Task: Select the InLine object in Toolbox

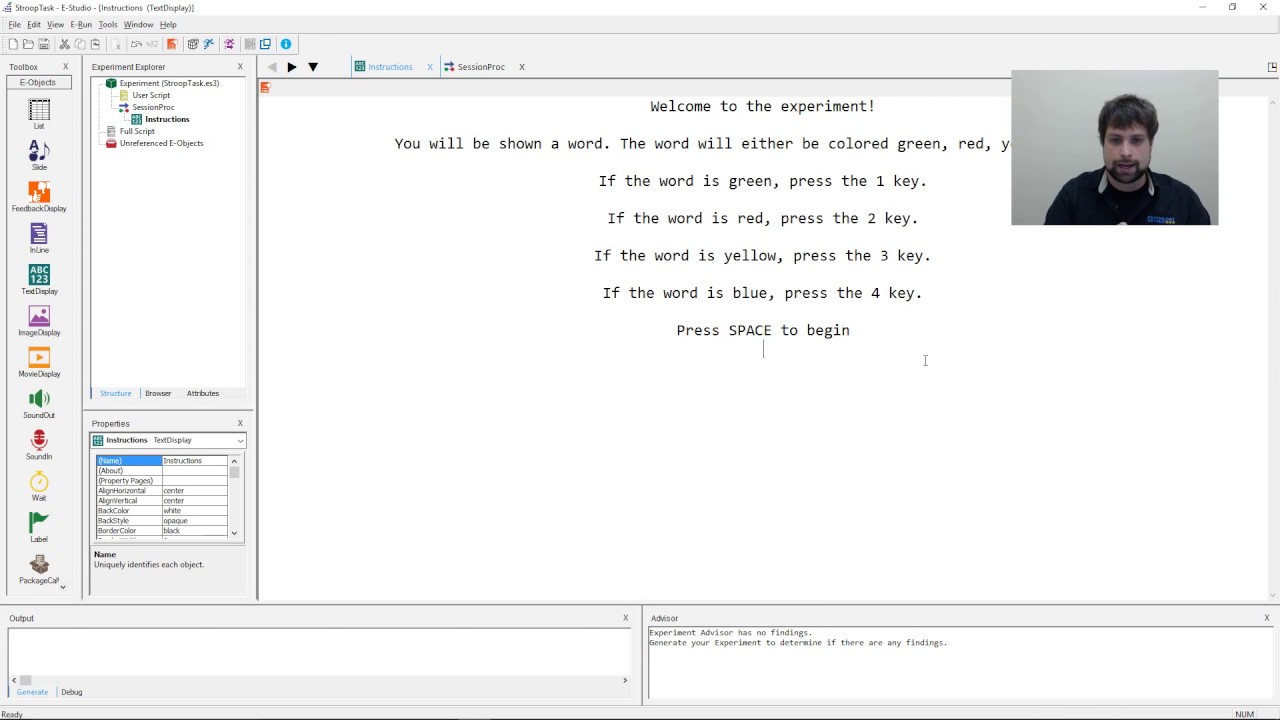Action: 39,238
